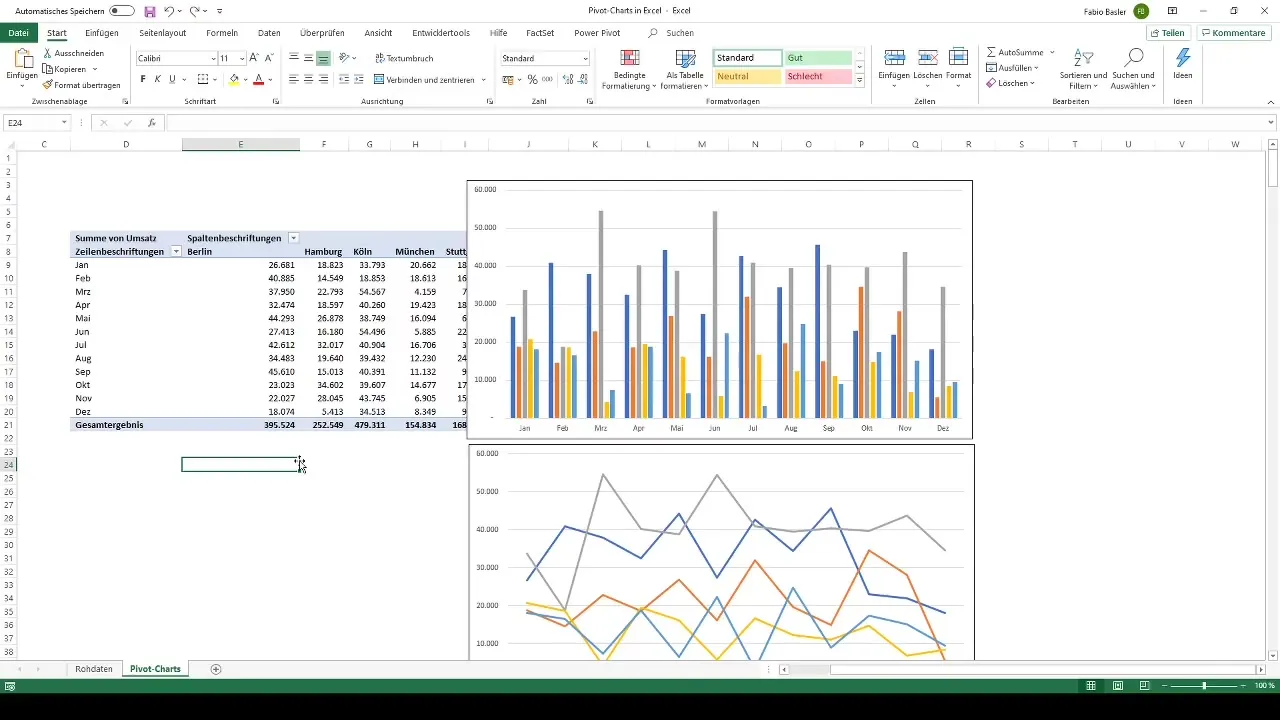Viewport: 1280px width, 720px height.
Task: Open the Daten ribbon tab
Action: 269,33
